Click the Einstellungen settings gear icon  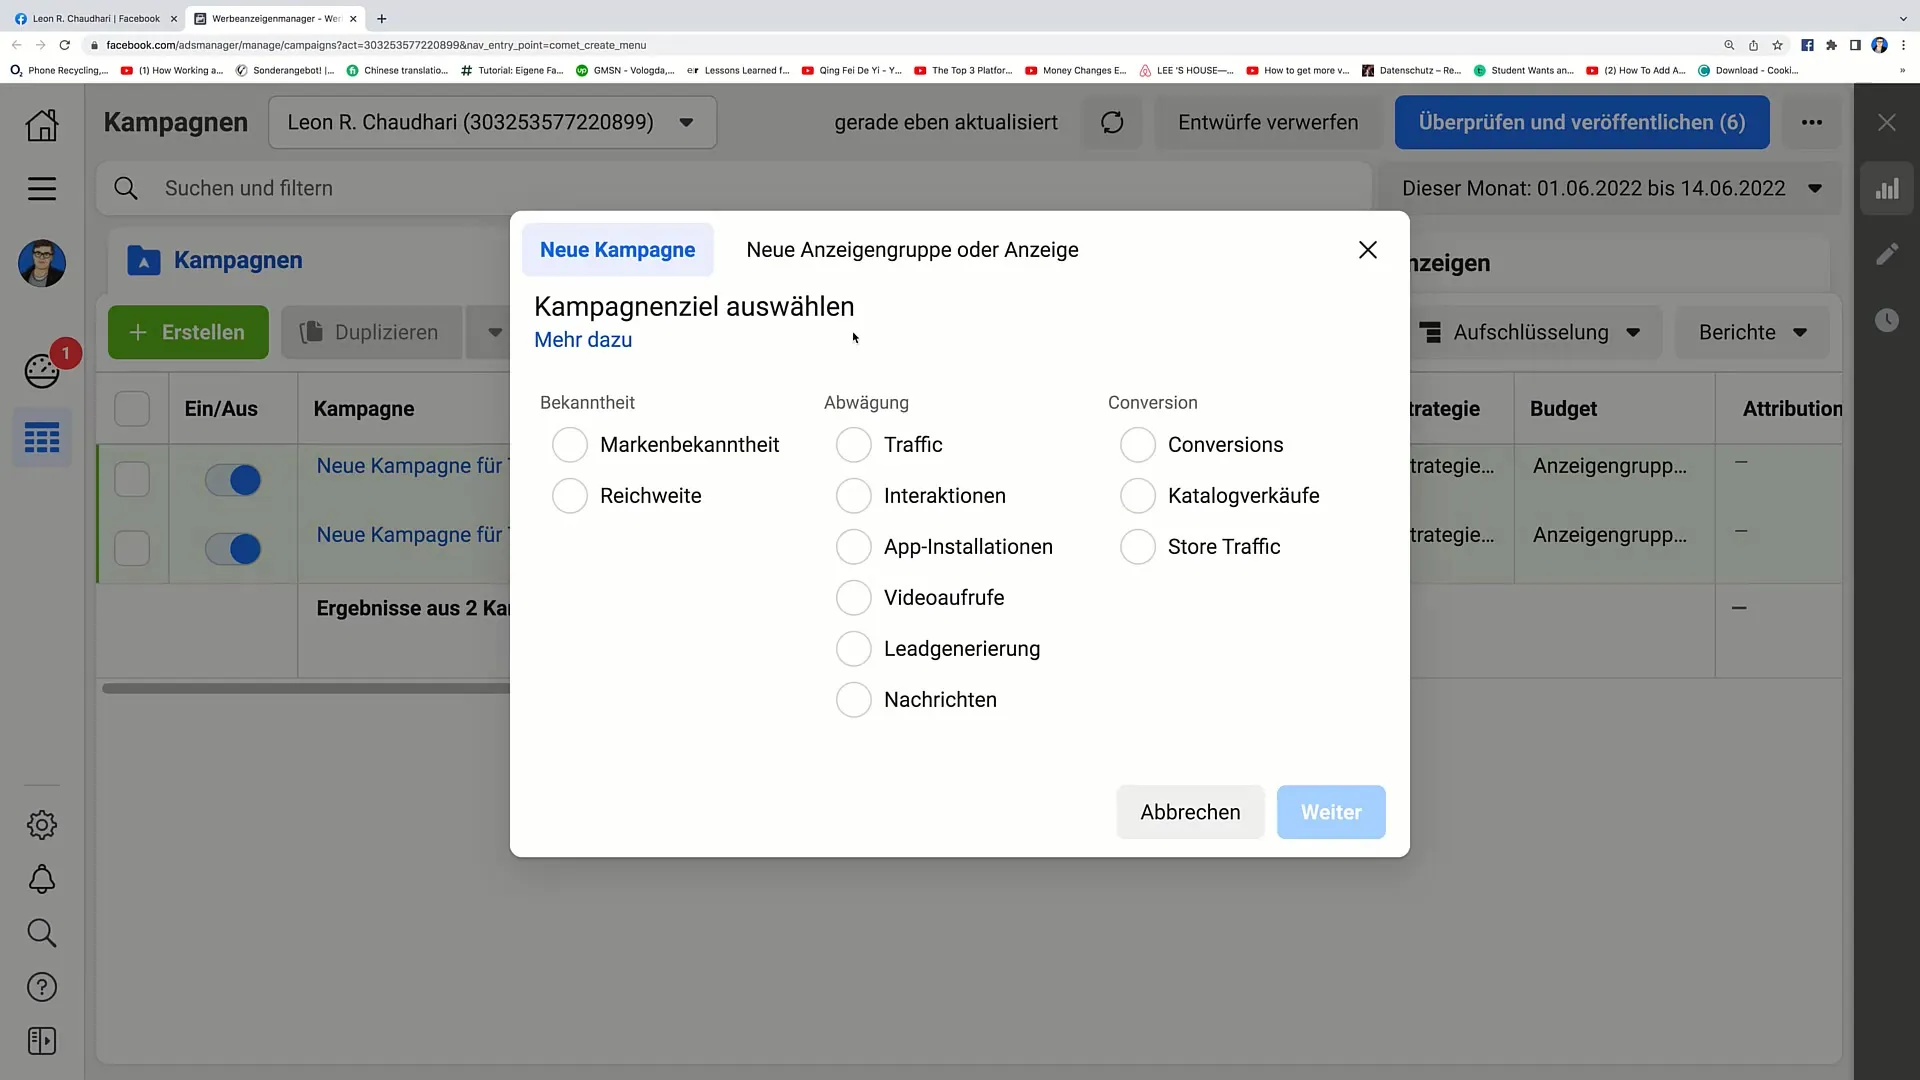(42, 825)
